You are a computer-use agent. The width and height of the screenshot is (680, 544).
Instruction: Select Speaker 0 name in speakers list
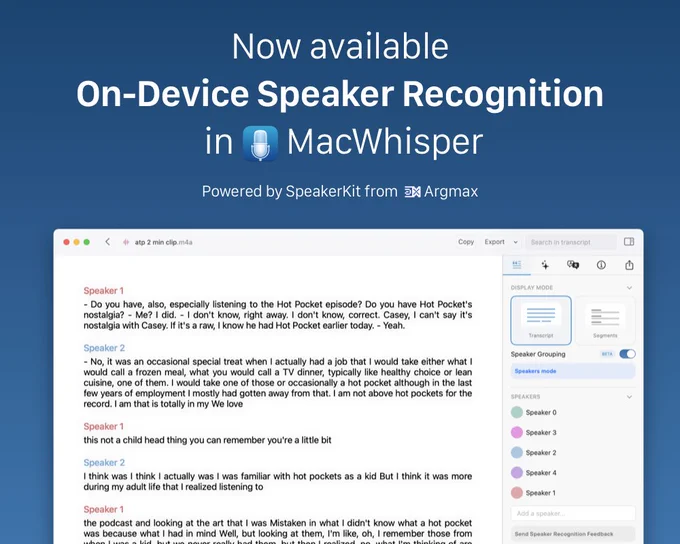(541, 412)
